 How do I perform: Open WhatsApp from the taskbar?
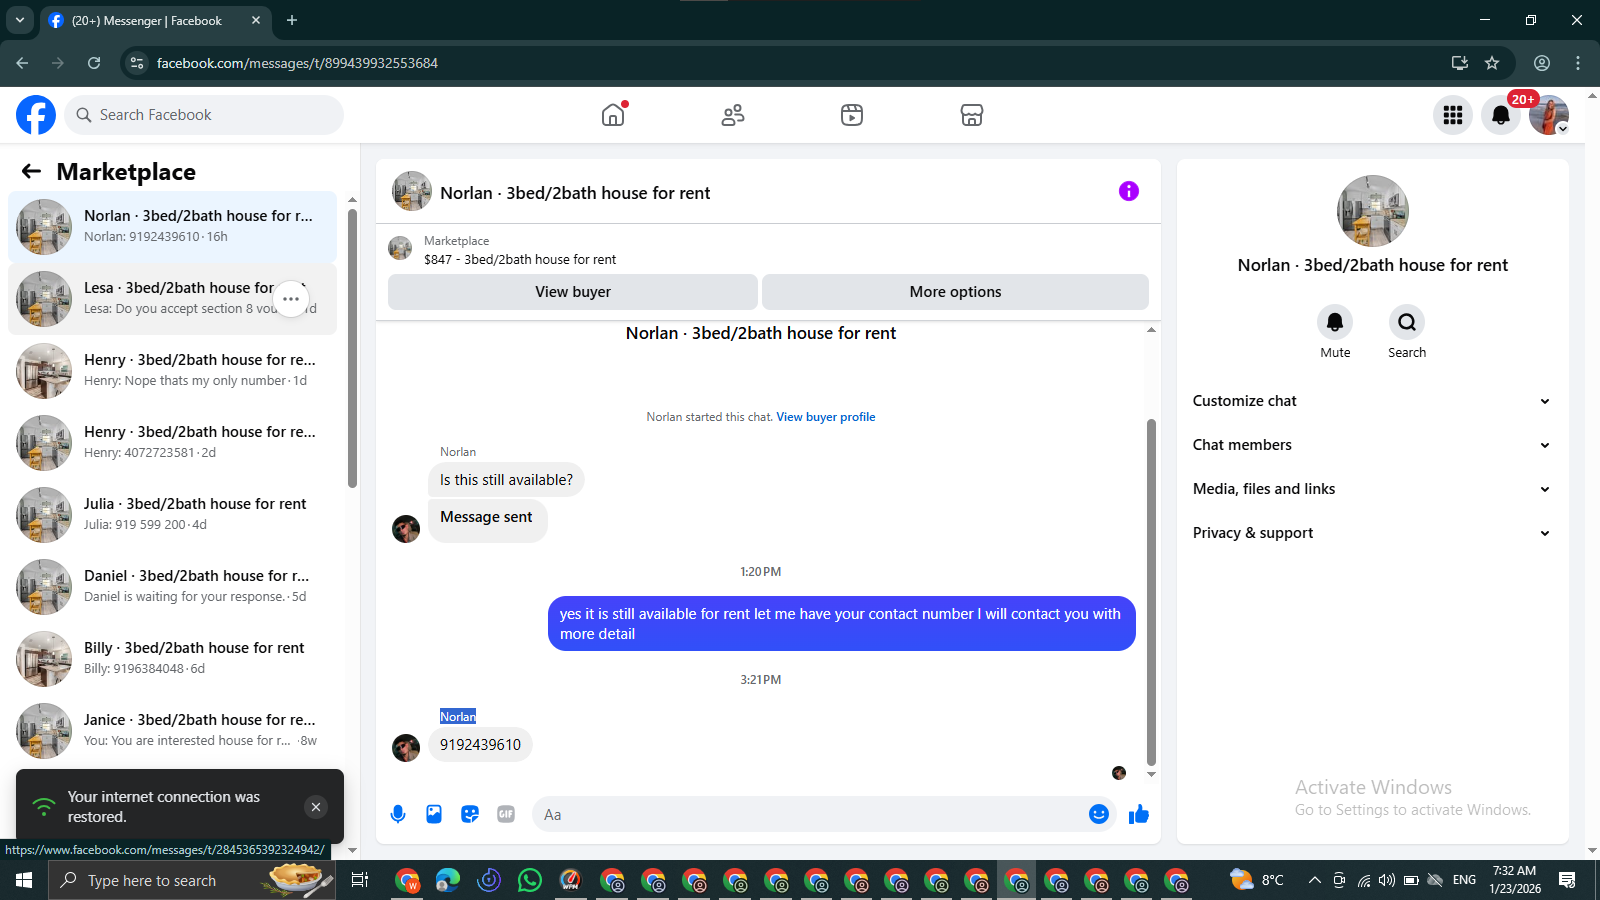click(529, 880)
